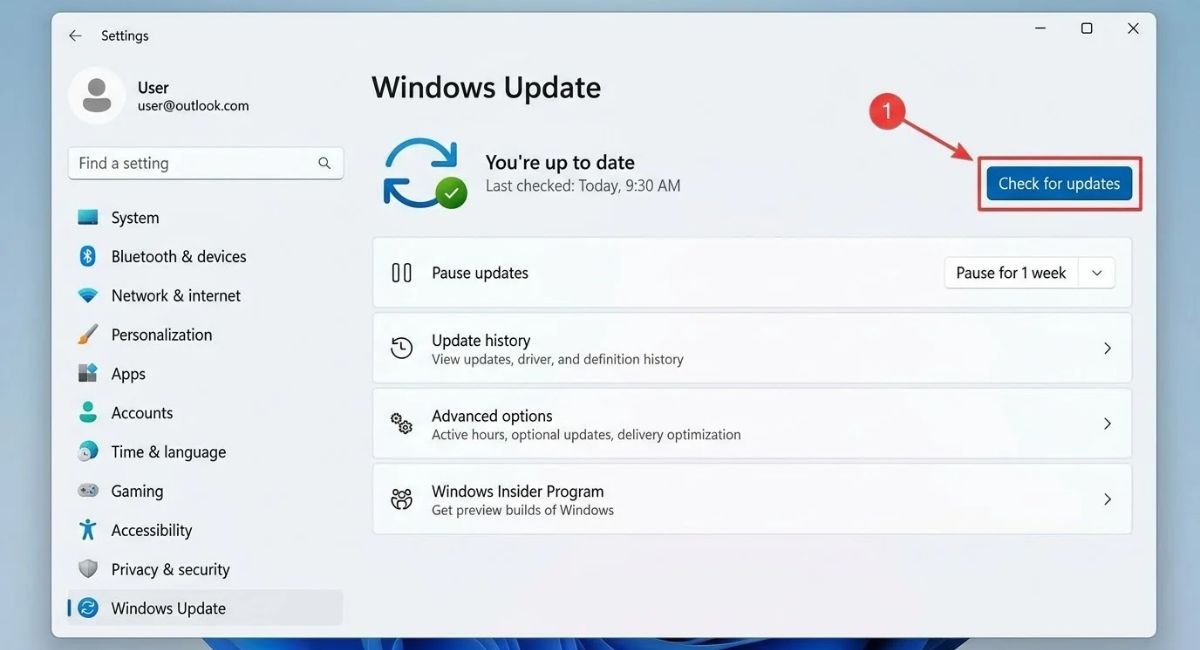Image resolution: width=1200 pixels, height=650 pixels.
Task: Open Advanced options chevron
Action: pyautogui.click(x=1107, y=424)
